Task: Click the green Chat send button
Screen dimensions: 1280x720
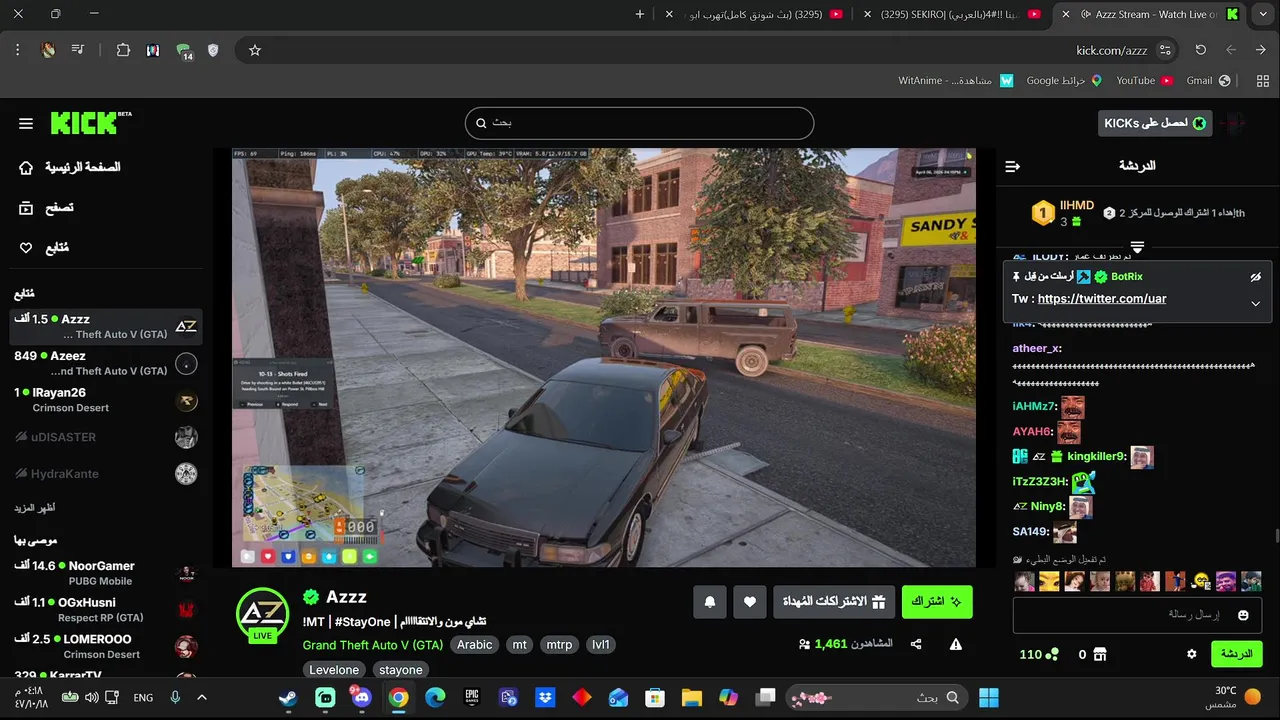Action: click(1237, 654)
